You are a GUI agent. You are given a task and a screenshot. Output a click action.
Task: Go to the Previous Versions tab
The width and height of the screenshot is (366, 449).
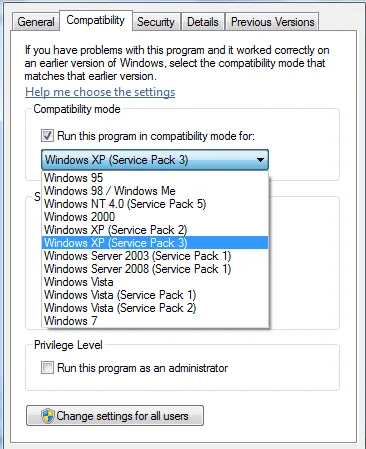(x=272, y=22)
